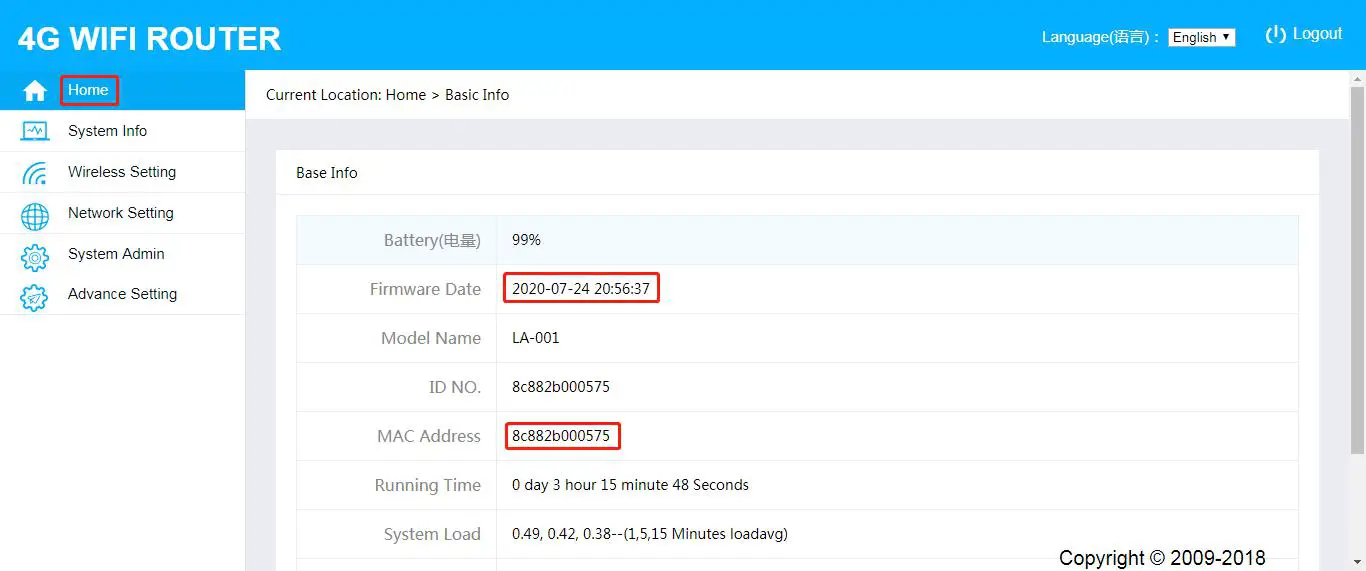Click the ID NO. value 8c882b000575
1366x571 pixels.
click(x=561, y=387)
